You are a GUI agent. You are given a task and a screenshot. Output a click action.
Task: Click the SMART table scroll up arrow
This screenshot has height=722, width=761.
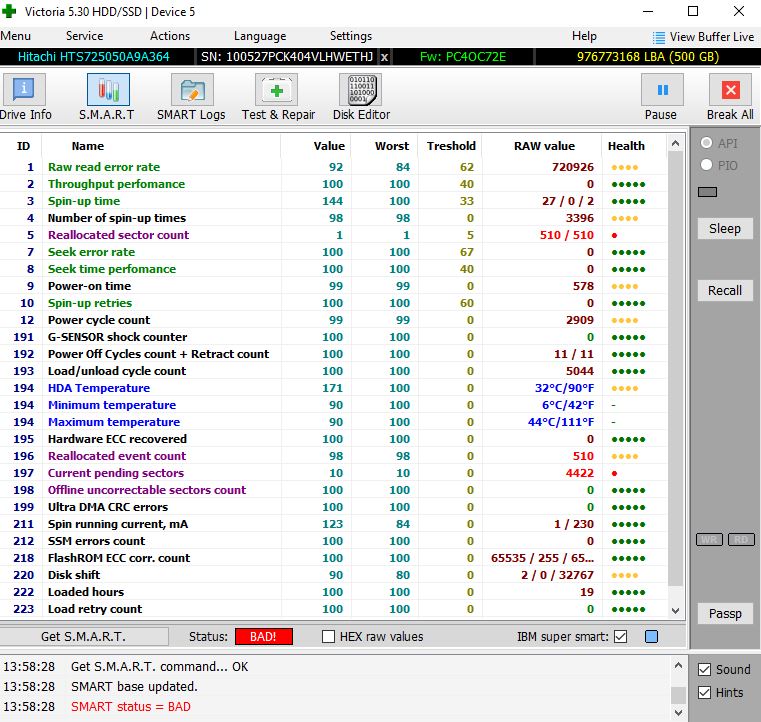point(675,143)
